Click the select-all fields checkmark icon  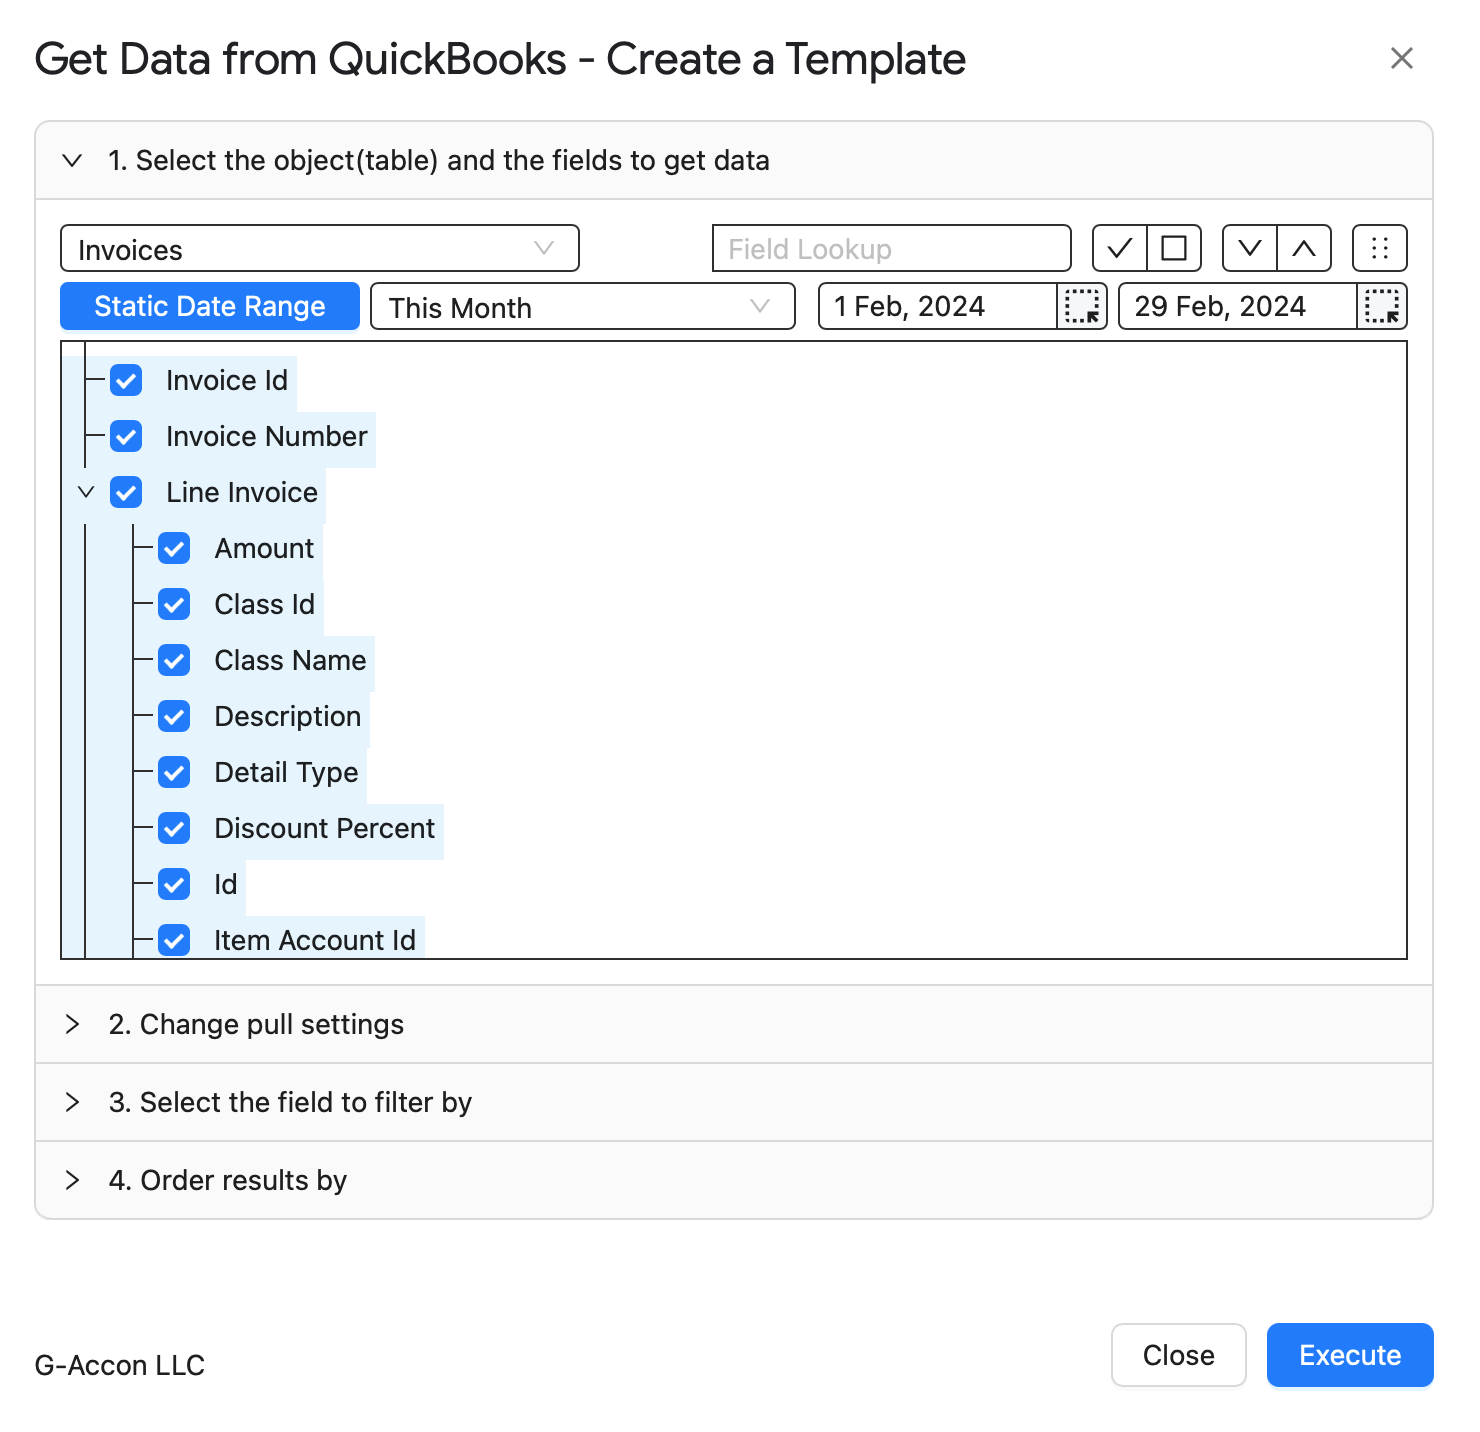pos(1120,248)
